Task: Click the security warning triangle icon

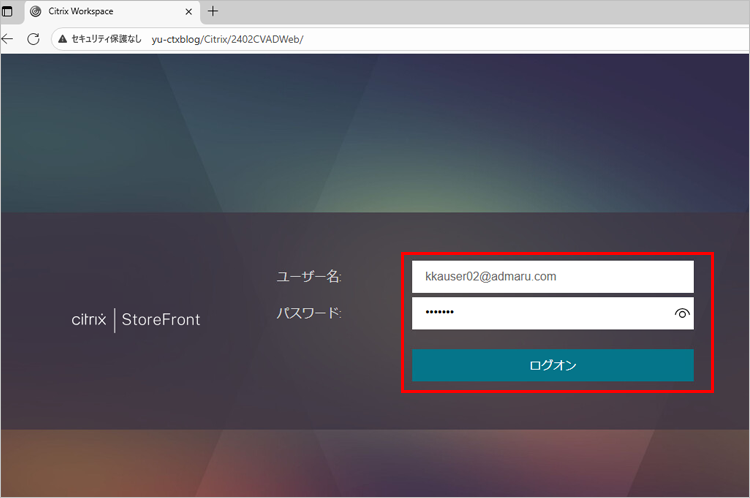Action: 62,39
